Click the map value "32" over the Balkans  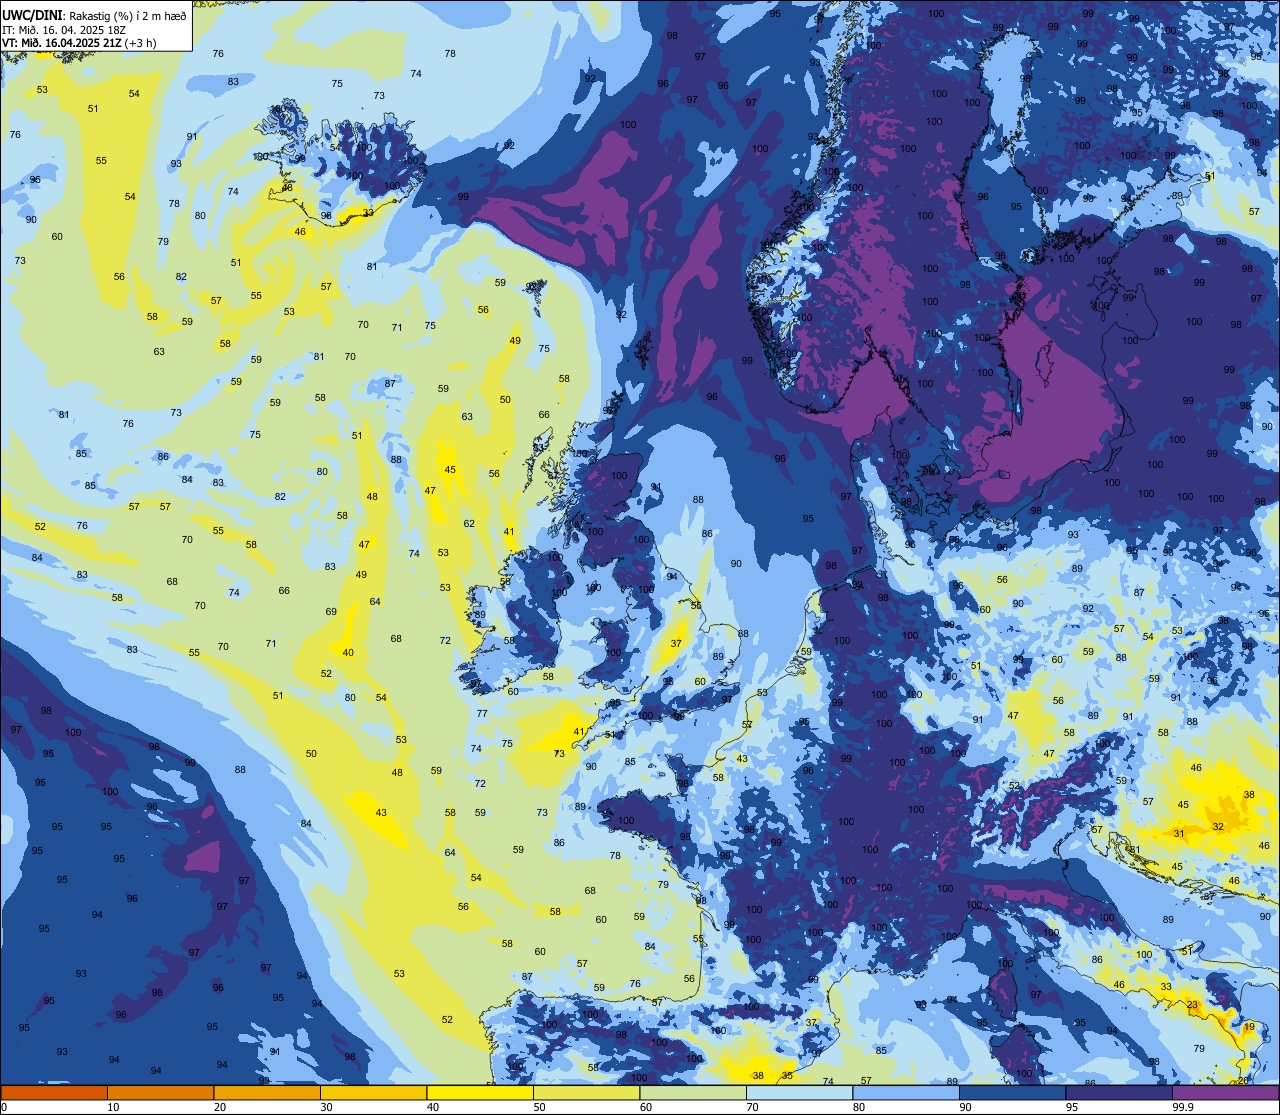coord(1218,827)
